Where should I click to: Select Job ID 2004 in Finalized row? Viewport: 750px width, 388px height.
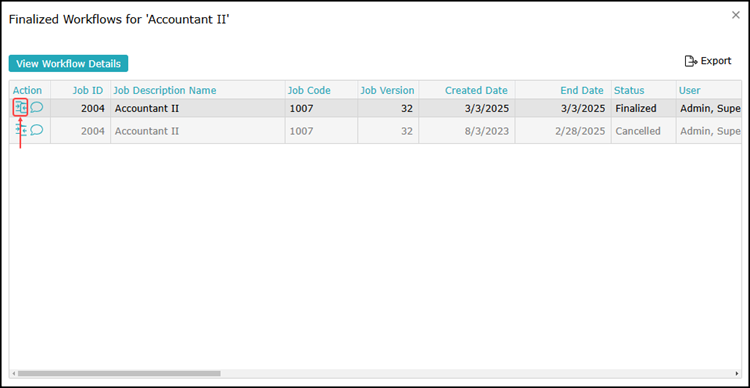pos(80,108)
